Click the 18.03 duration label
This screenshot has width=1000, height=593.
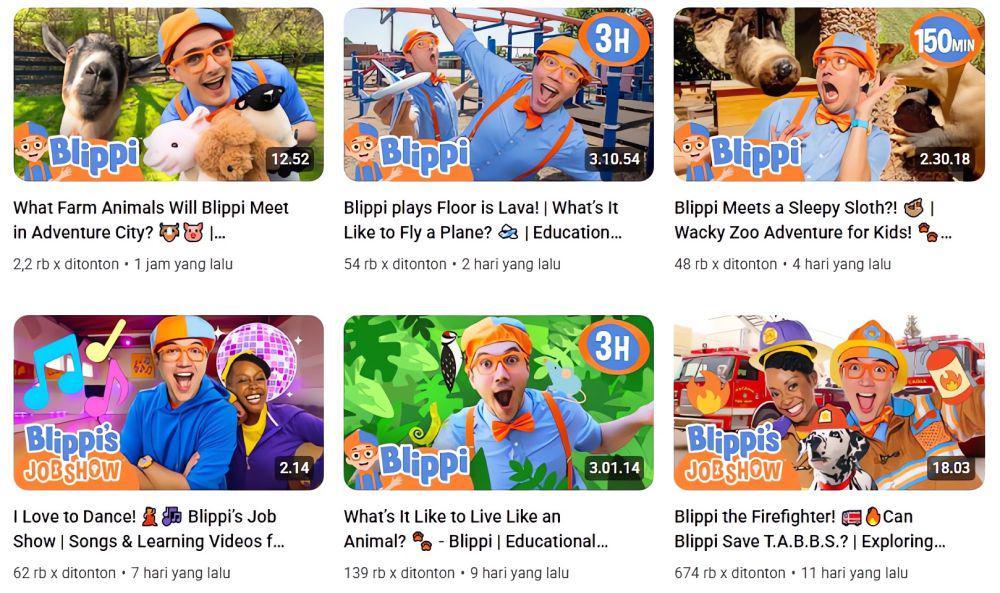coord(951,468)
